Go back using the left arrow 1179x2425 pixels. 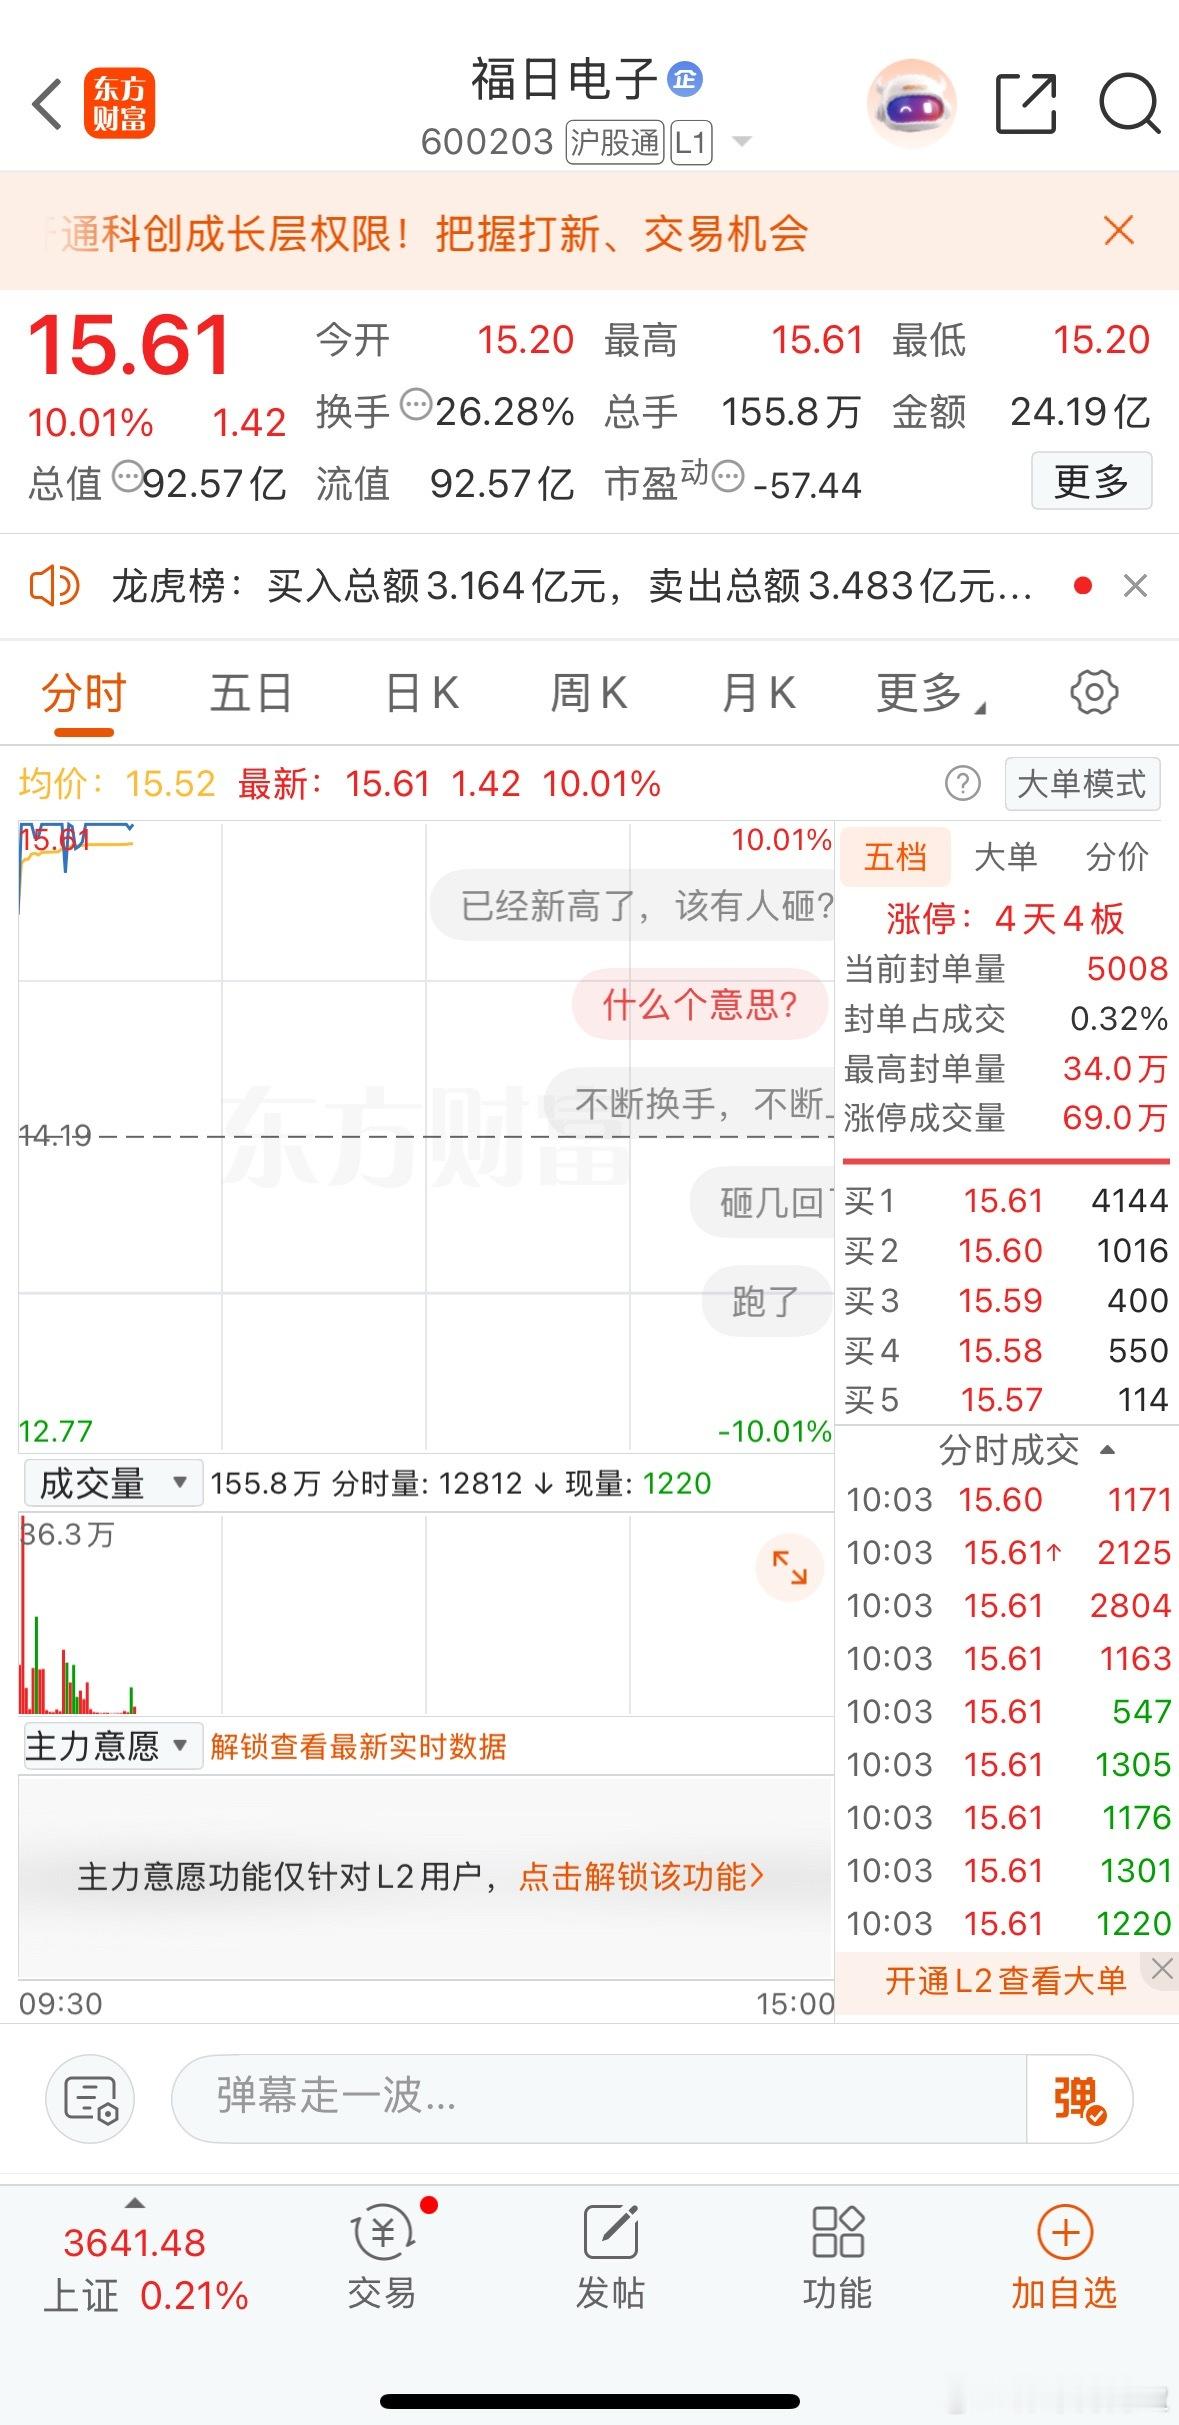[x=47, y=104]
